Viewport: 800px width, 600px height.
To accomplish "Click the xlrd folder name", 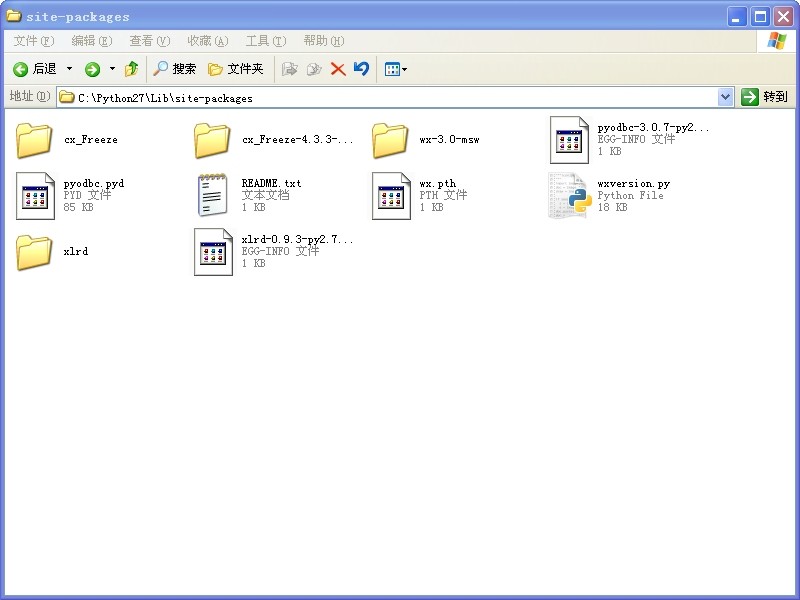I will (76, 251).
